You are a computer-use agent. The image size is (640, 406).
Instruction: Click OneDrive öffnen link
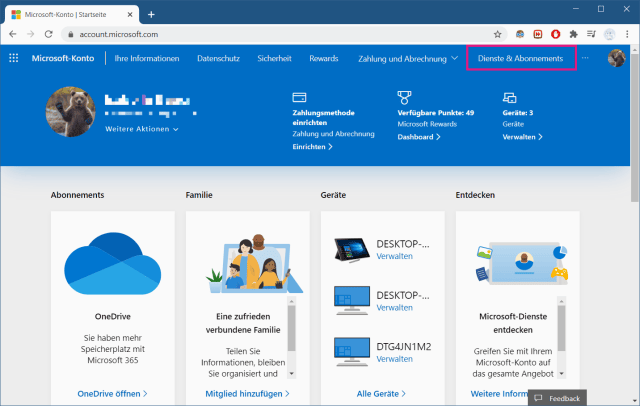coord(112,394)
